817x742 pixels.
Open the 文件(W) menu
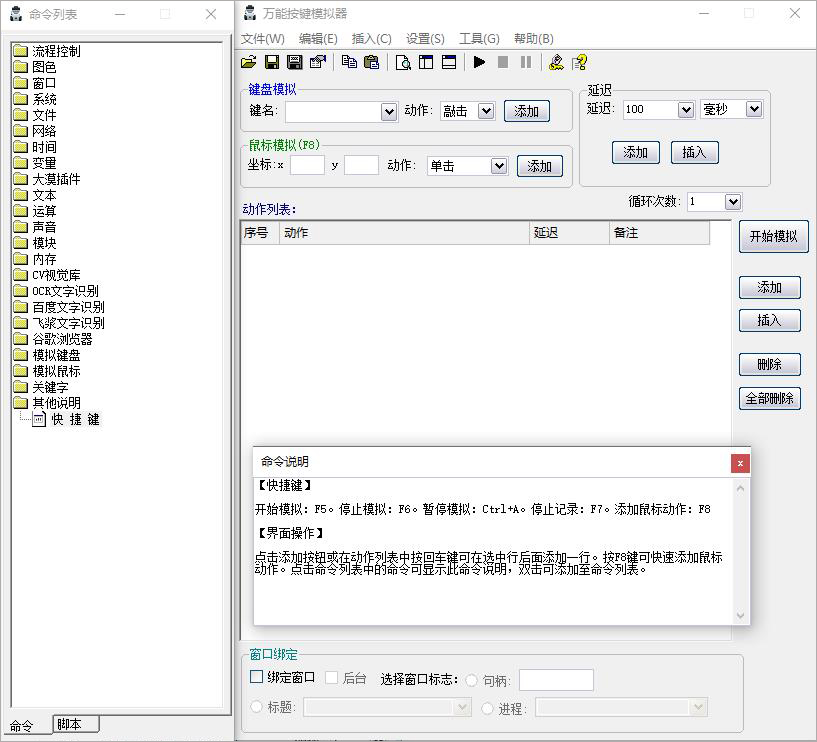[260, 38]
